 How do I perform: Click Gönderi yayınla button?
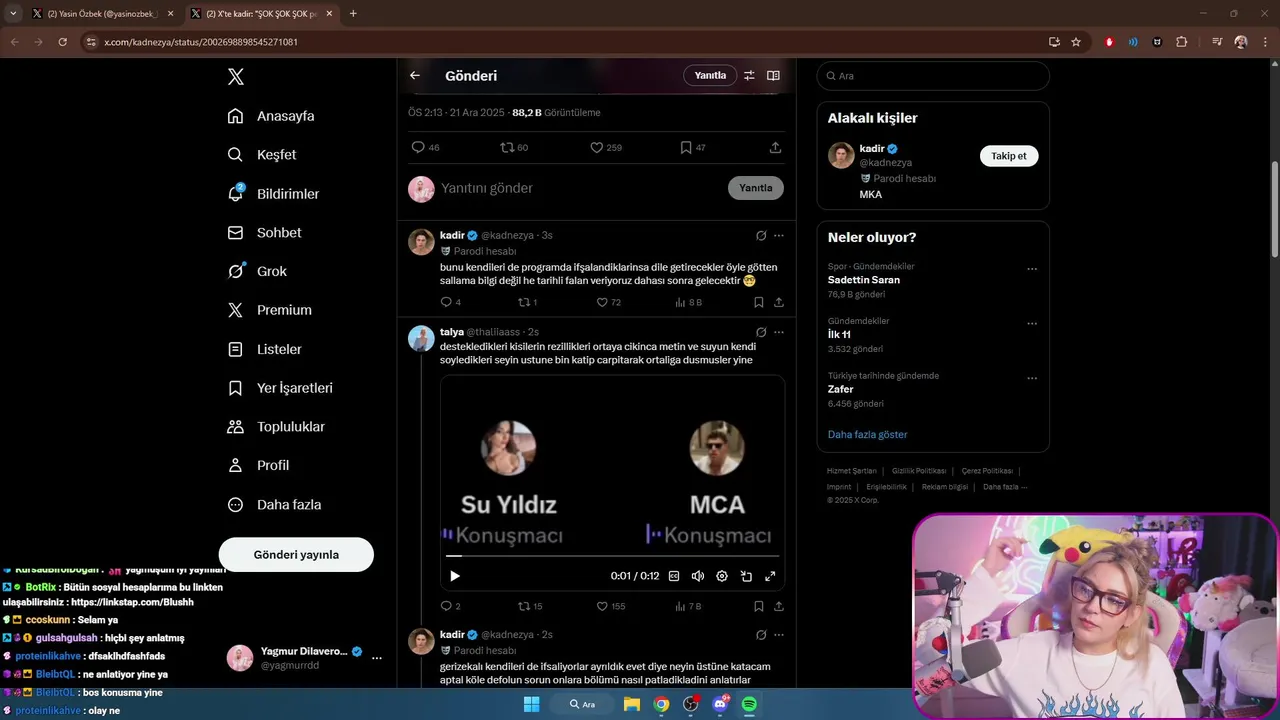coord(296,555)
